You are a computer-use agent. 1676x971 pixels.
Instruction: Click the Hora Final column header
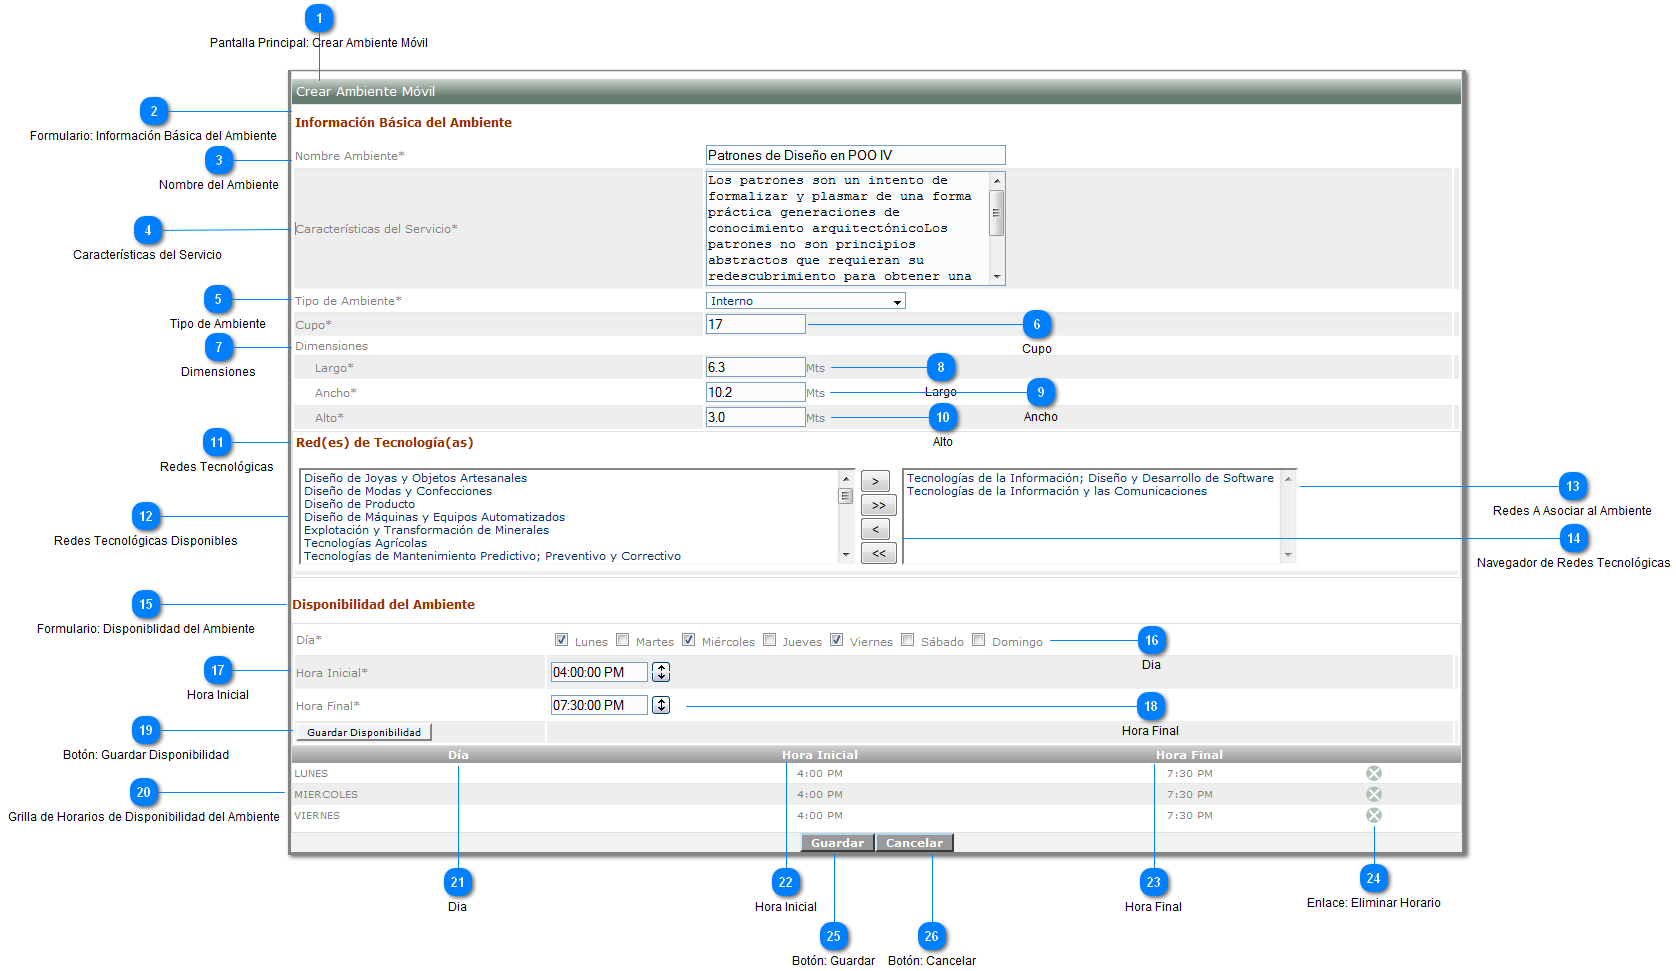coord(1189,755)
